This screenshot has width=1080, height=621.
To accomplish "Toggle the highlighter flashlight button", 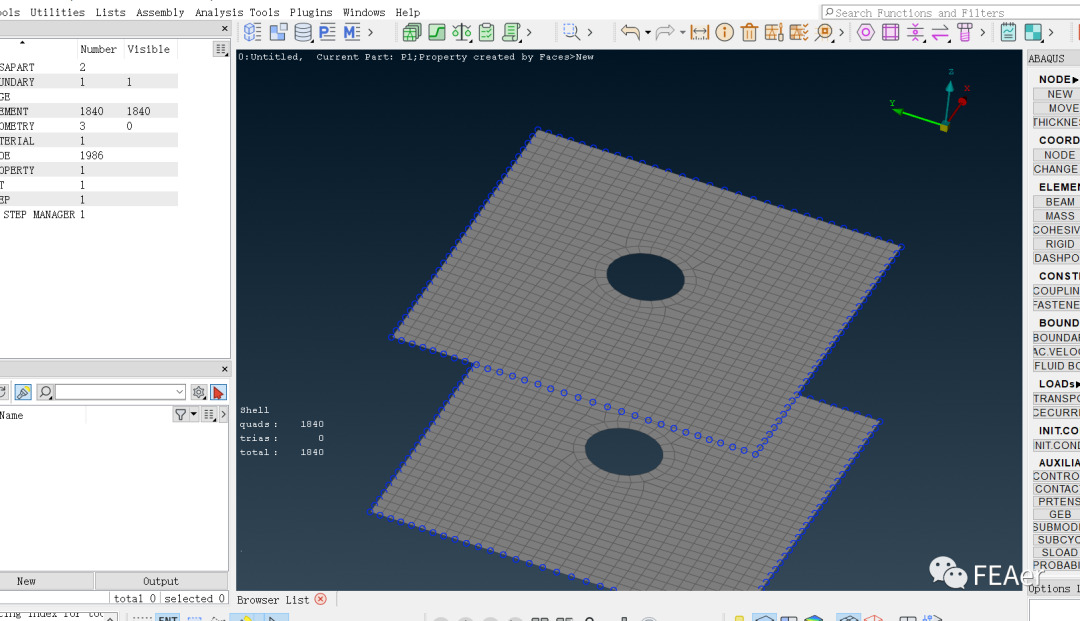I will 23,392.
